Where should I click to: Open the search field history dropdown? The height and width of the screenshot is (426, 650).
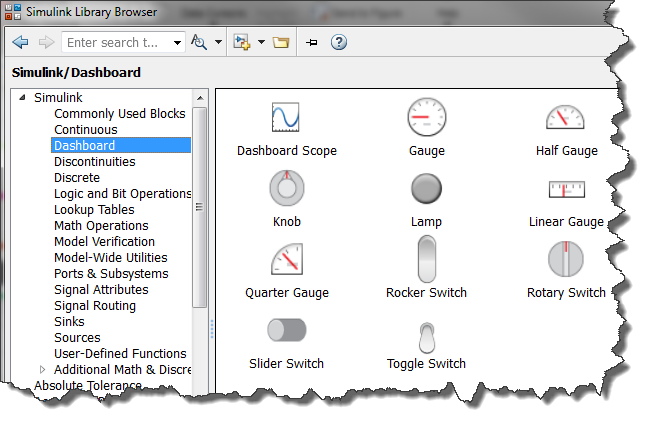click(178, 43)
